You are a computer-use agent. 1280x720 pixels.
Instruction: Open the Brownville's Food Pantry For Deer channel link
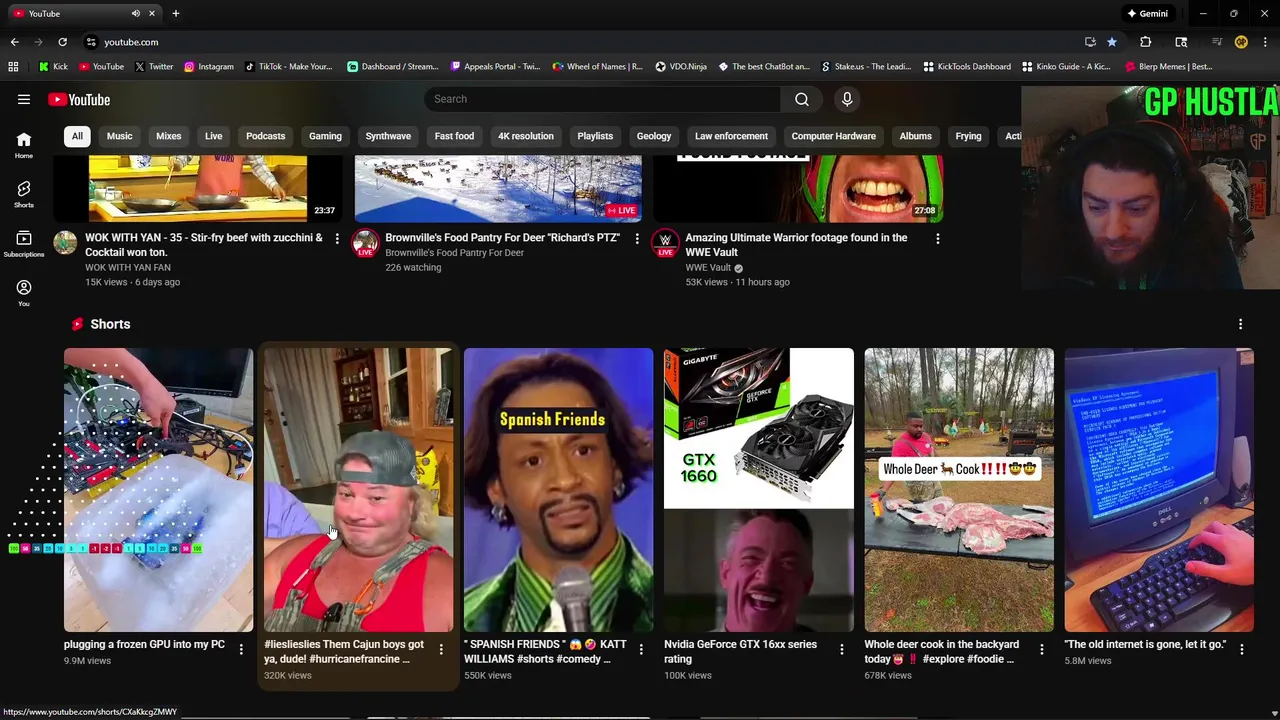tap(455, 253)
